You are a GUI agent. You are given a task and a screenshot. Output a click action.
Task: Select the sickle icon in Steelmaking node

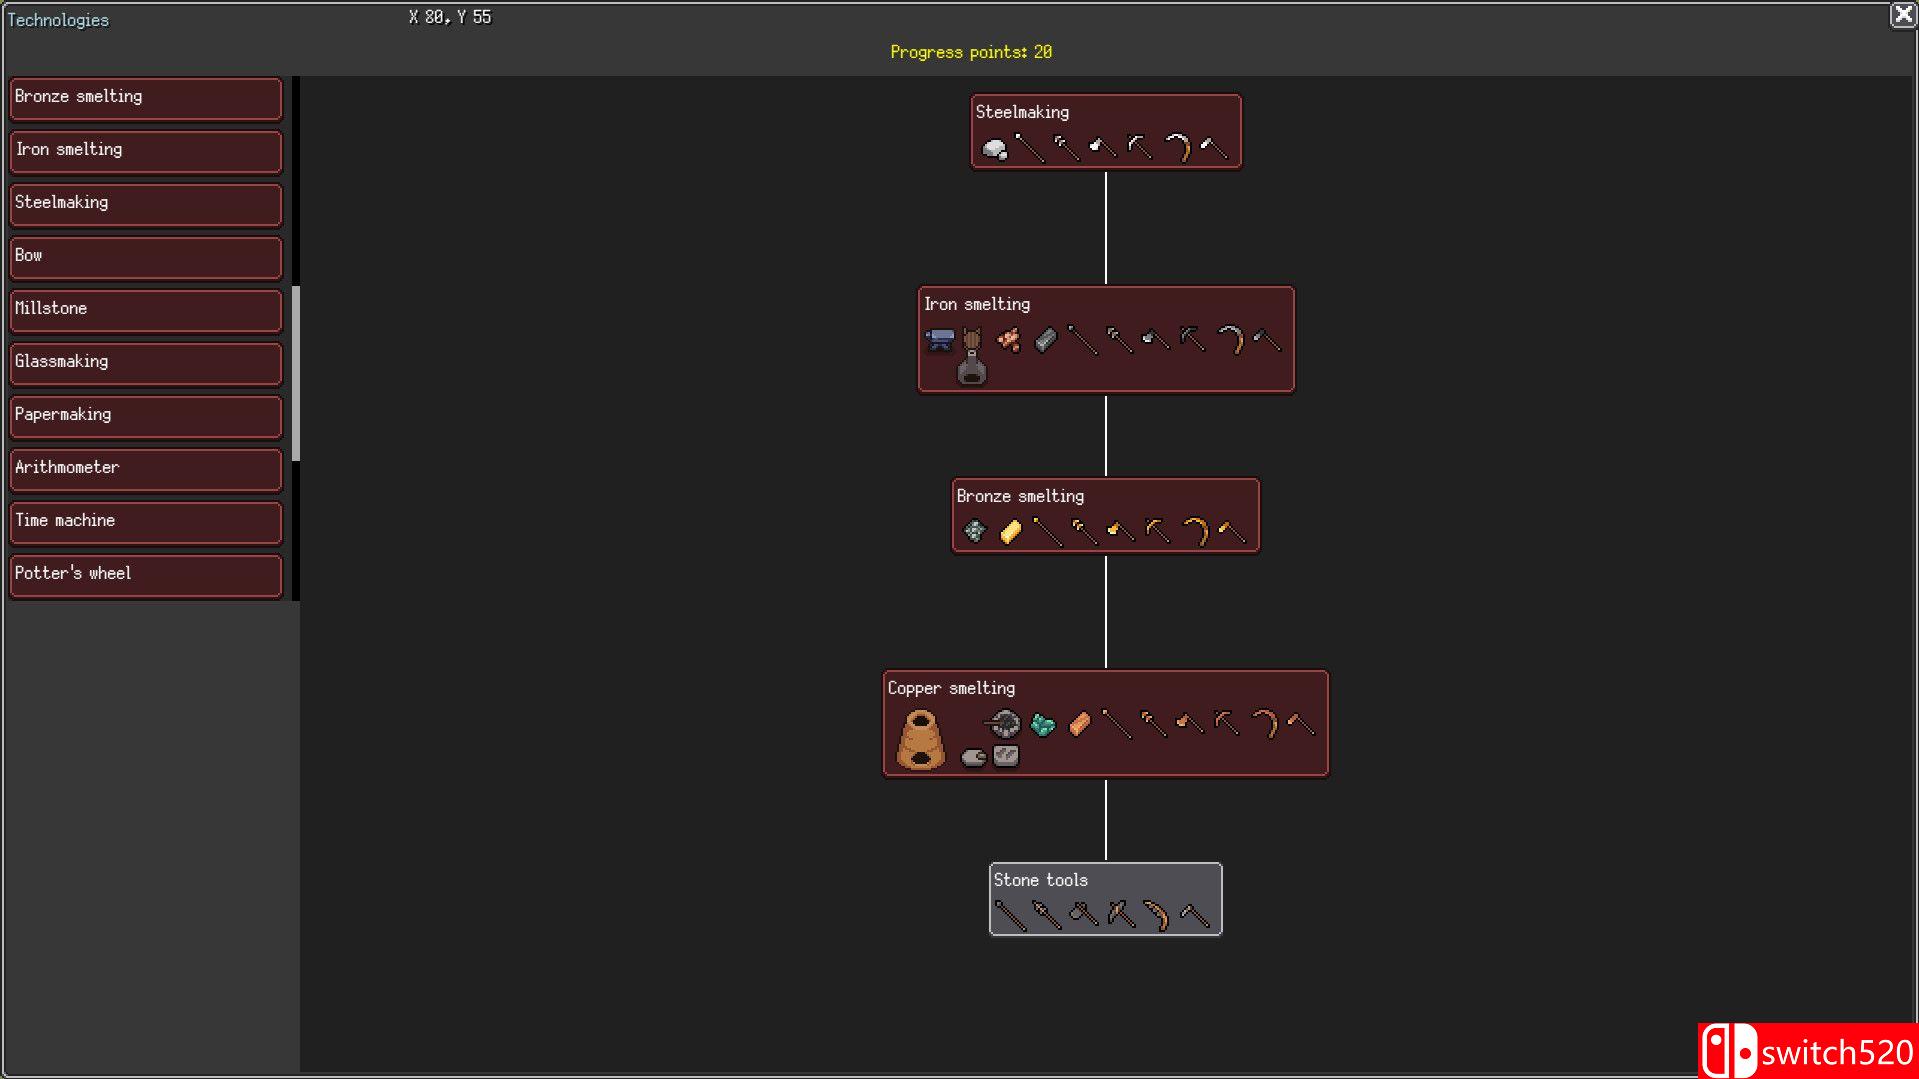1180,147
